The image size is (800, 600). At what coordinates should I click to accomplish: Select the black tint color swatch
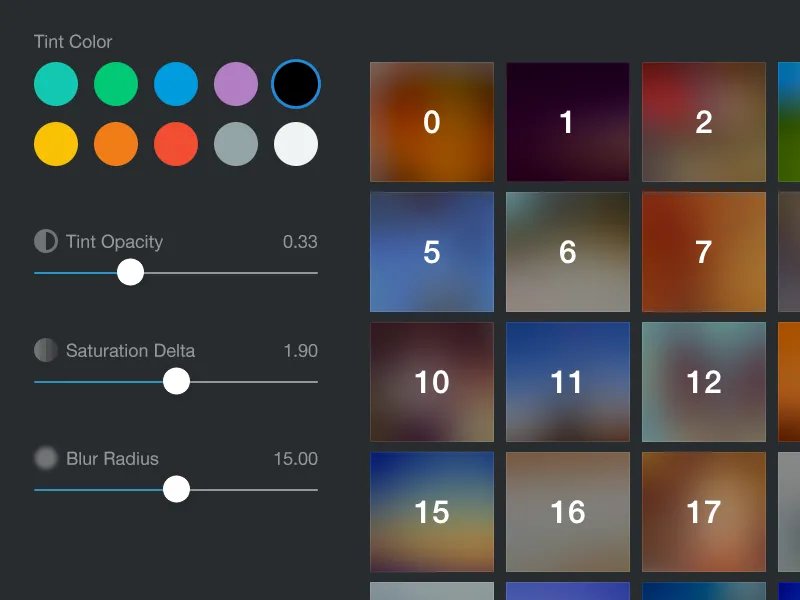click(x=296, y=84)
